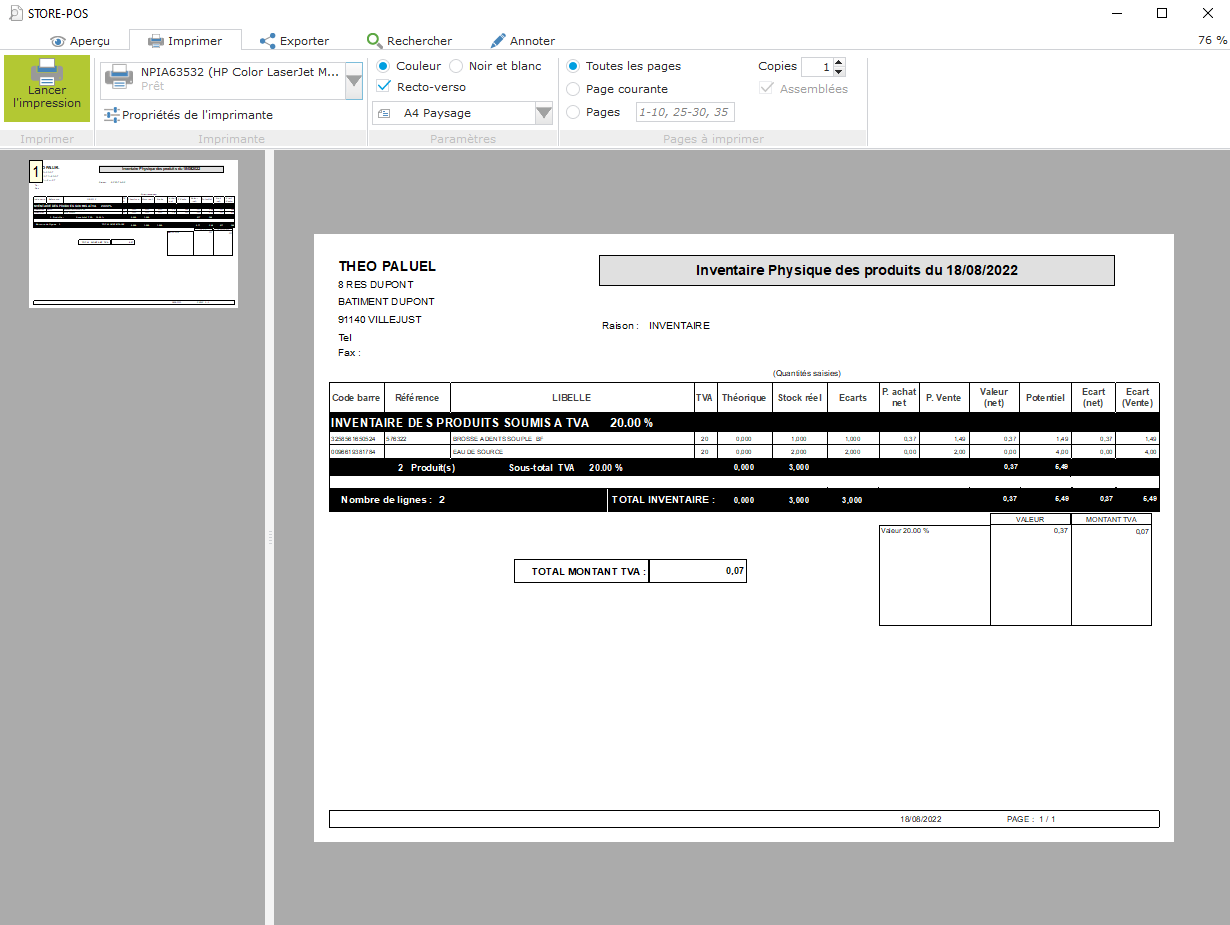Uncheck the Recto-verso checkbox
Viewport: 1230px width, 925px height.
(x=384, y=87)
